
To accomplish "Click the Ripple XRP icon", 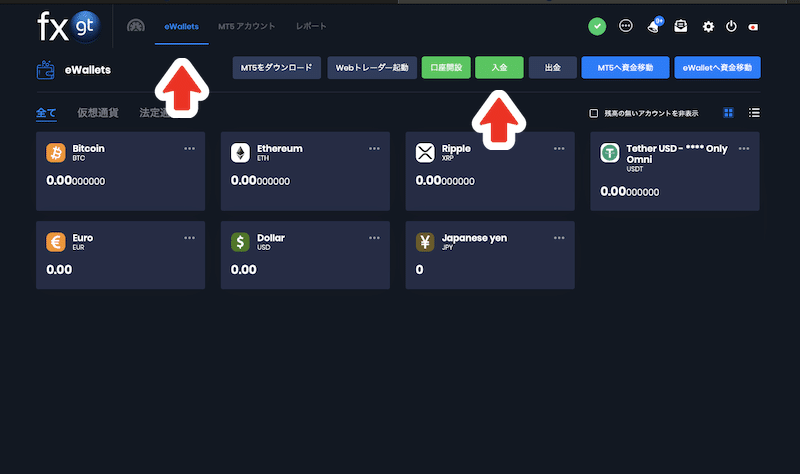I will tap(425, 153).
